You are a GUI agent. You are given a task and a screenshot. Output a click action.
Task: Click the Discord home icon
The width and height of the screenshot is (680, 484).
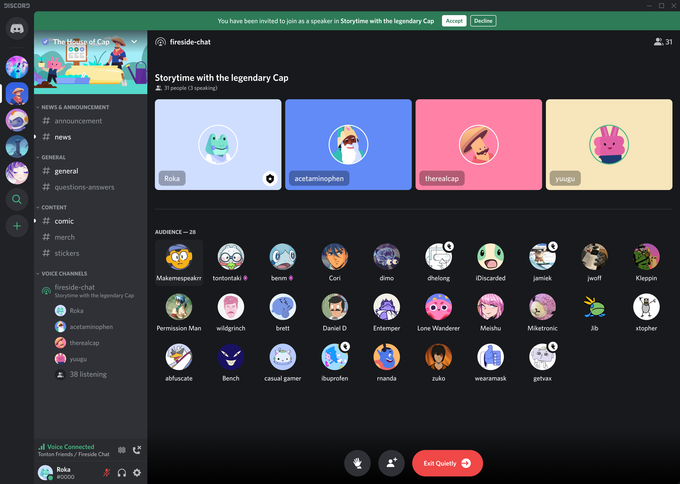17,29
